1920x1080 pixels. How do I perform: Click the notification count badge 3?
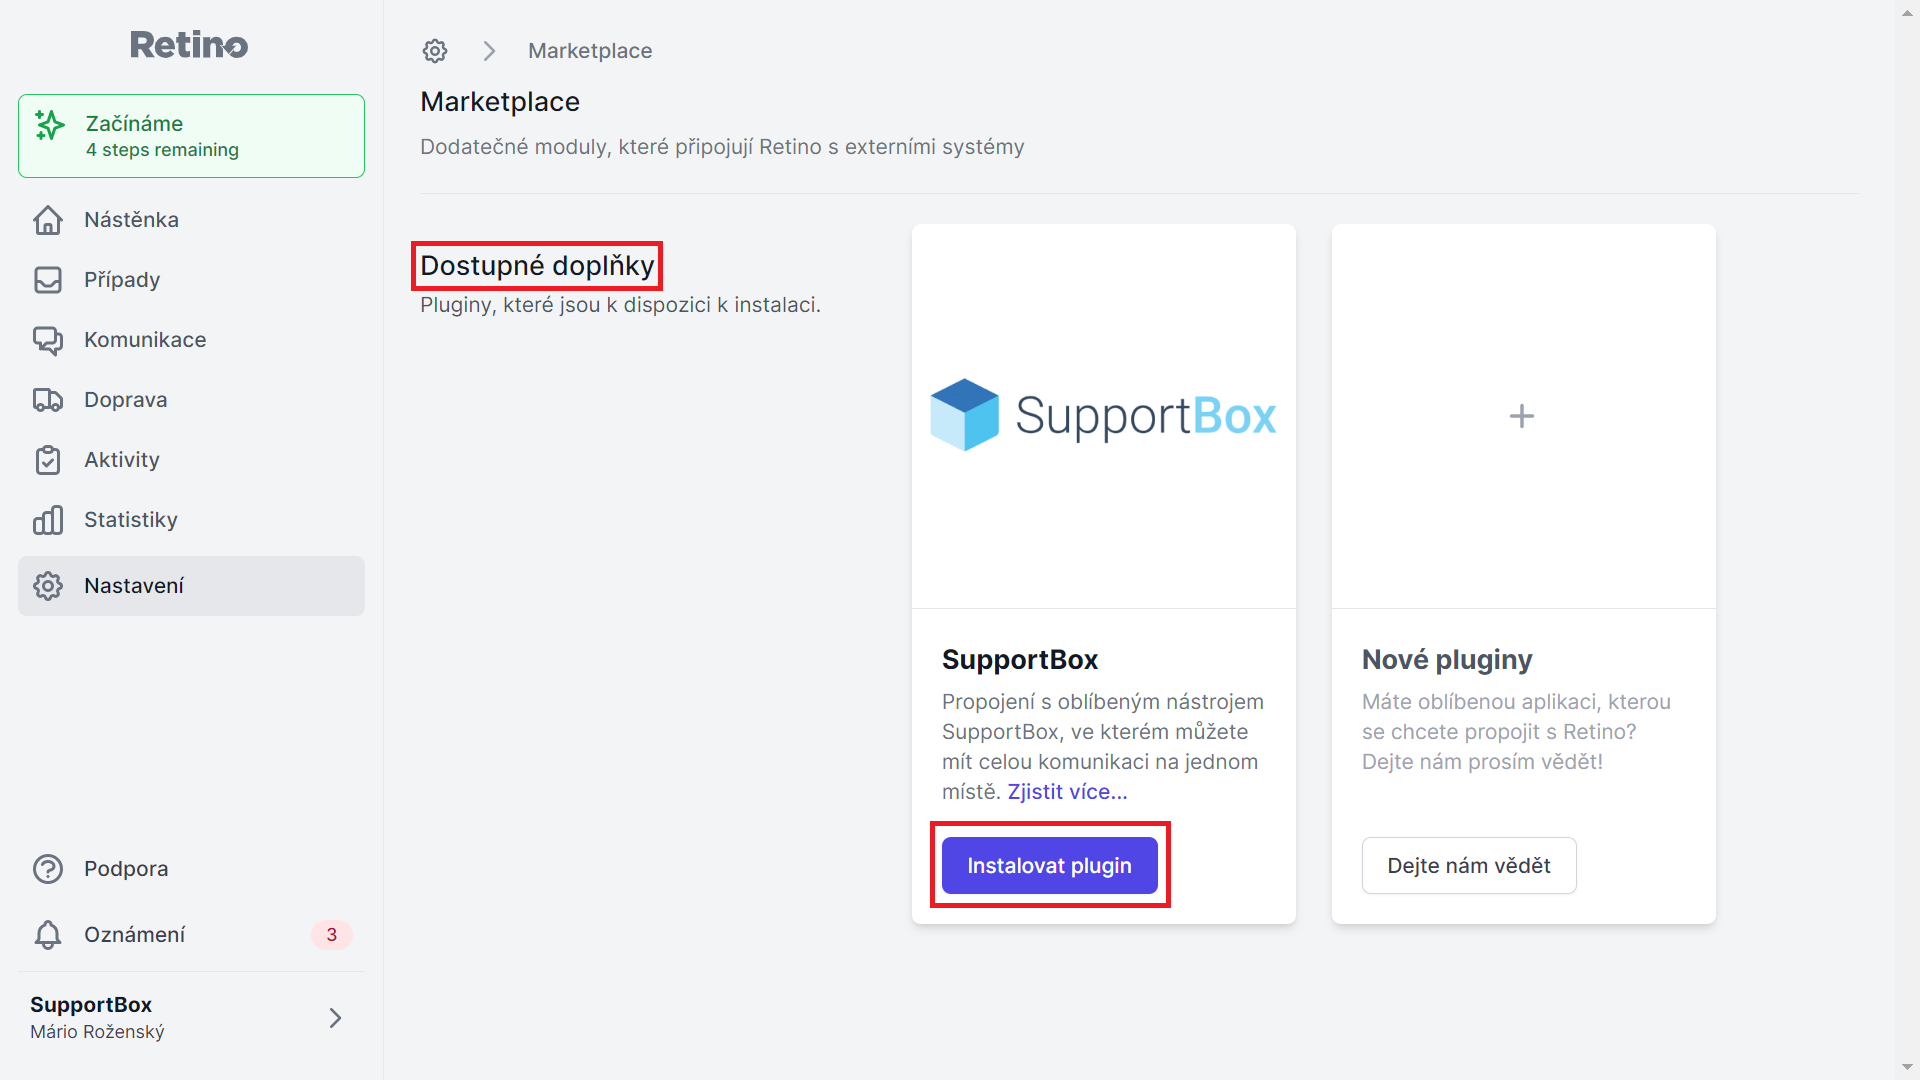[x=332, y=935]
